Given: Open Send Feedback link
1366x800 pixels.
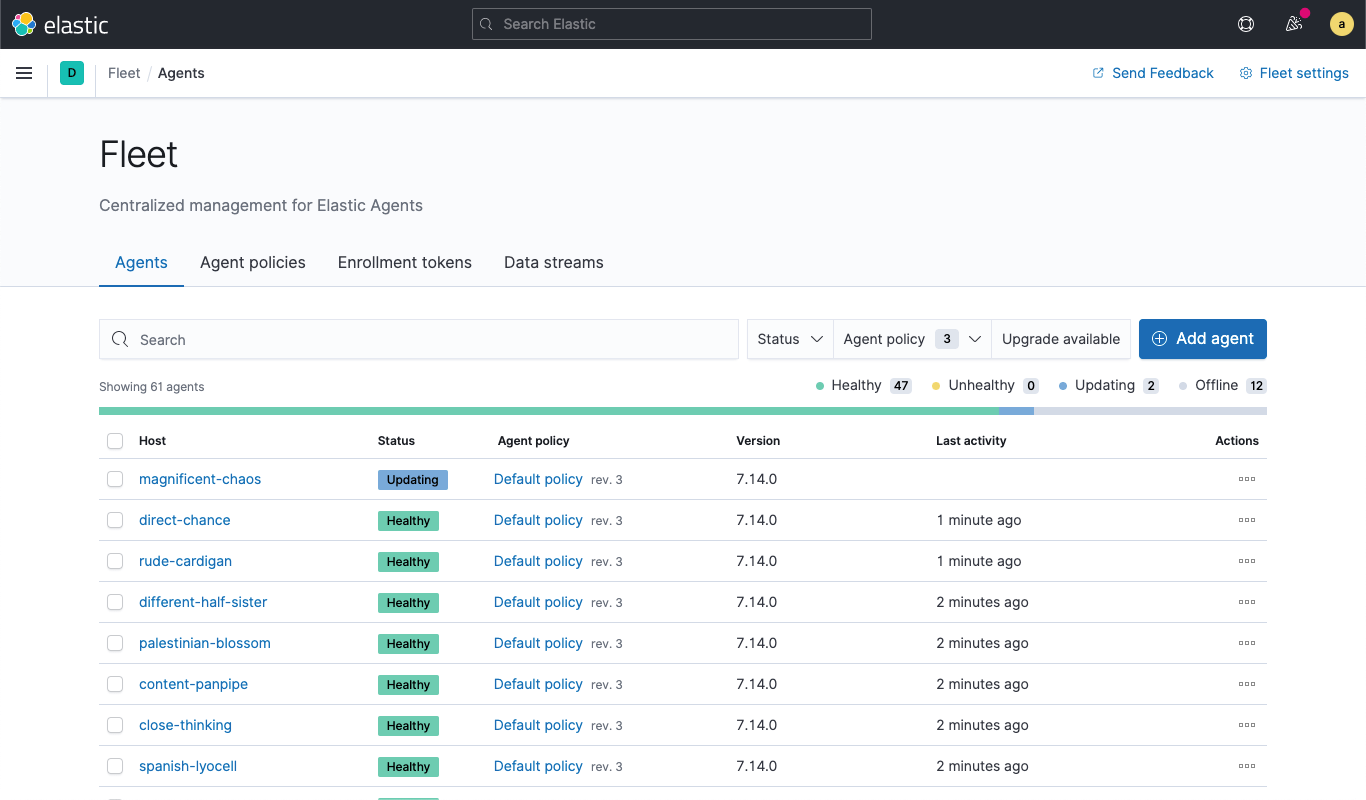Looking at the screenshot, I should (1153, 73).
